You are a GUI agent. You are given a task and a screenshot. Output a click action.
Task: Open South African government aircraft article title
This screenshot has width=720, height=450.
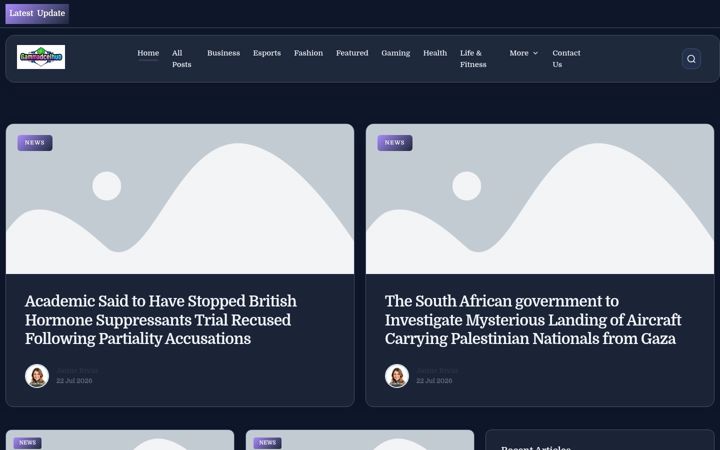click(533, 320)
